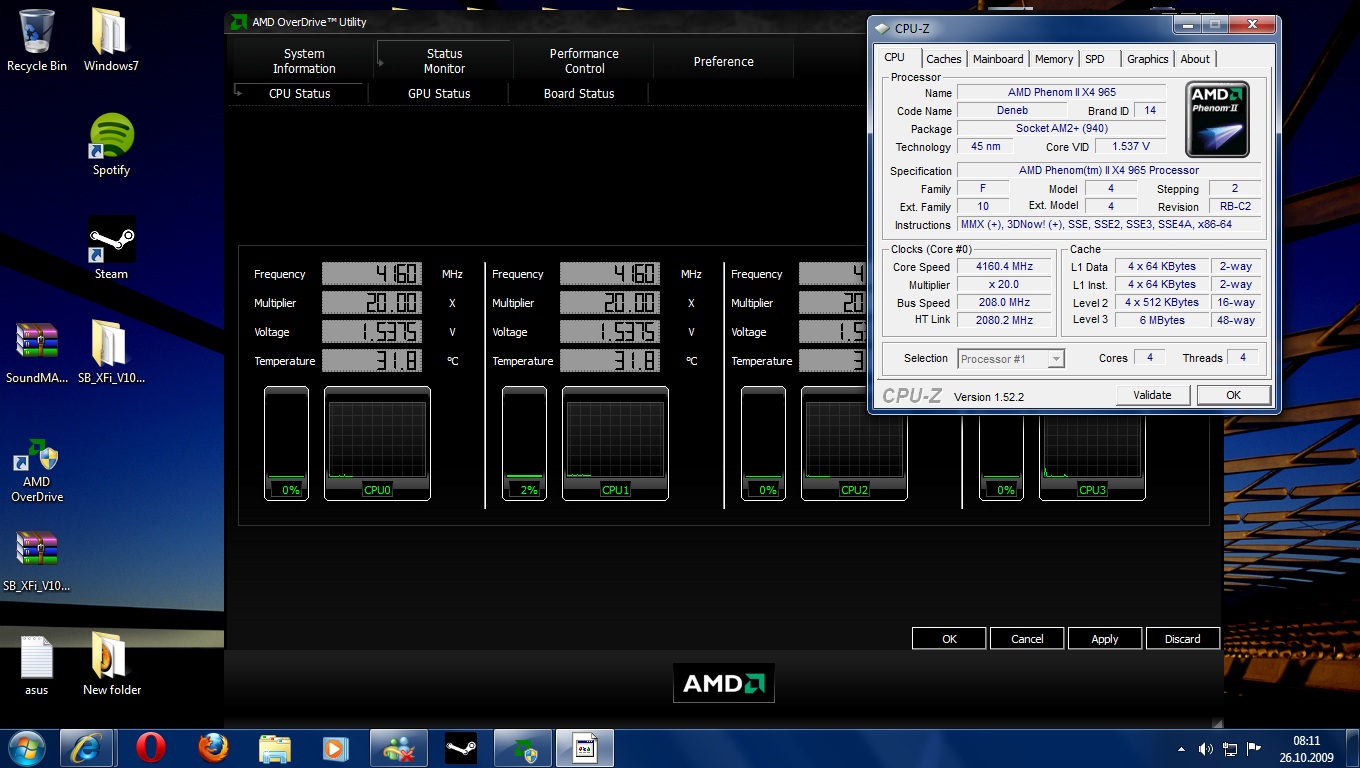Click the Code Name field showing Deneb
1360x768 pixels.
click(x=1012, y=110)
